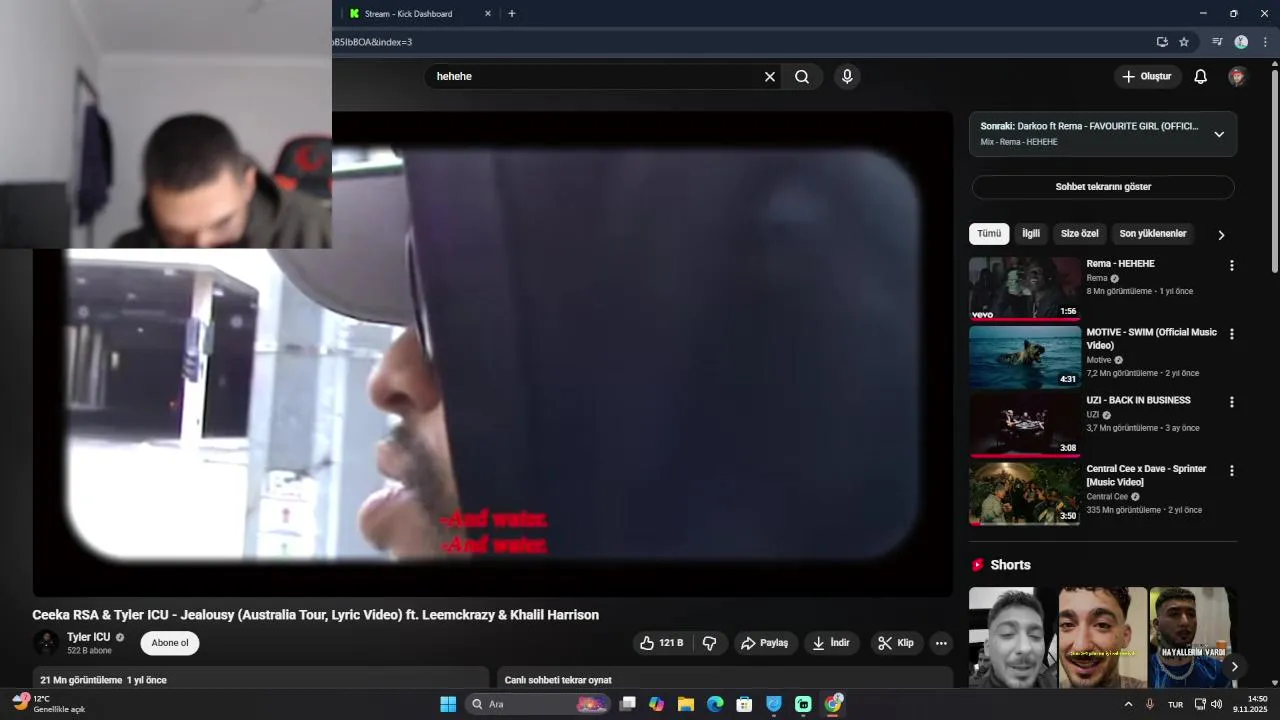
Task: Open Task View on taskbar
Action: (627, 704)
